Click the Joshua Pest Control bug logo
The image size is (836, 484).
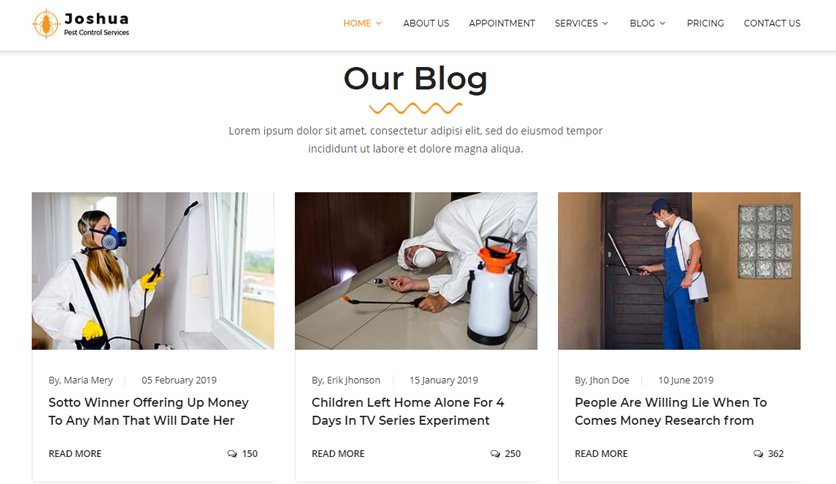coord(46,24)
